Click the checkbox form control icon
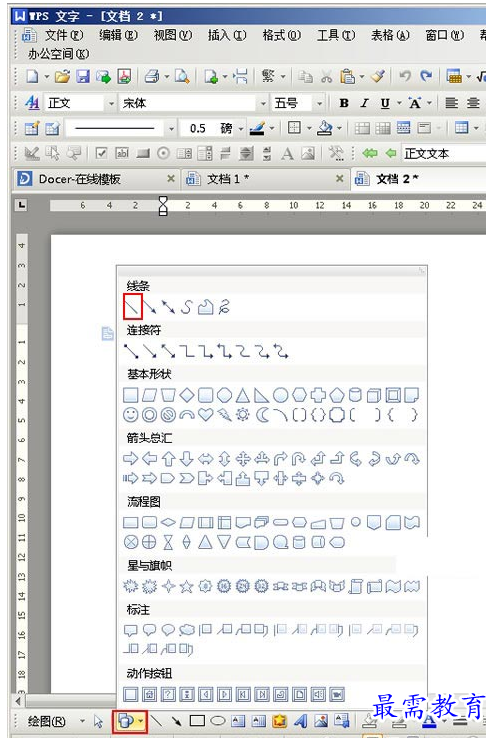The image size is (494, 738). click(101, 153)
